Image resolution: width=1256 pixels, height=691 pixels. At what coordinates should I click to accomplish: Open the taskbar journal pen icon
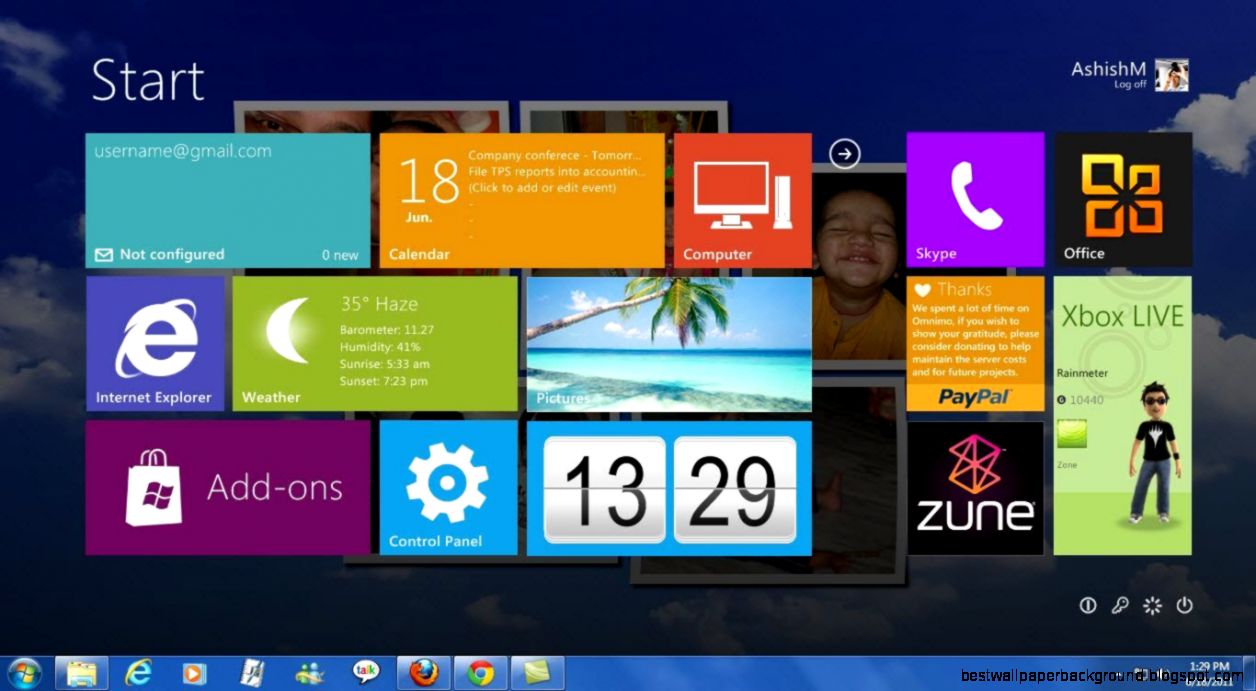253,673
